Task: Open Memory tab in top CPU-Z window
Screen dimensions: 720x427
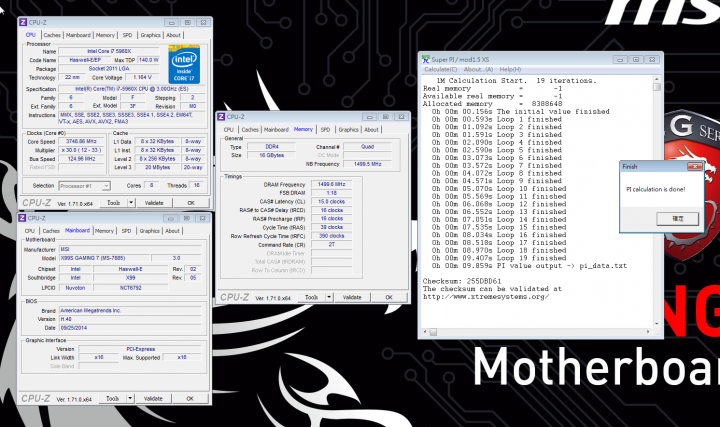Action: 105,35
